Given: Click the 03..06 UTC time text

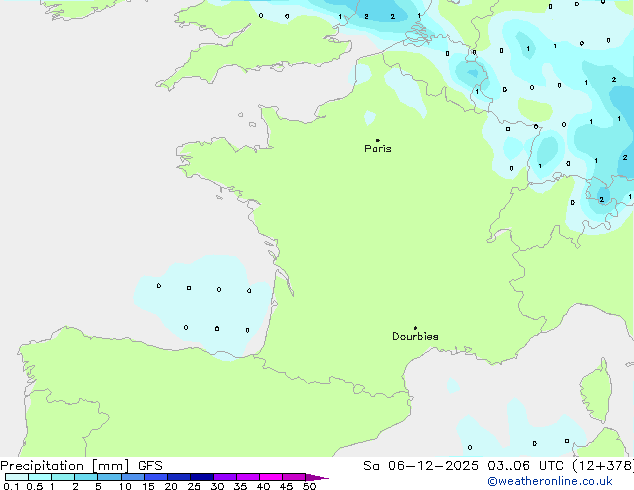Looking at the screenshot, I should tap(525, 466).
